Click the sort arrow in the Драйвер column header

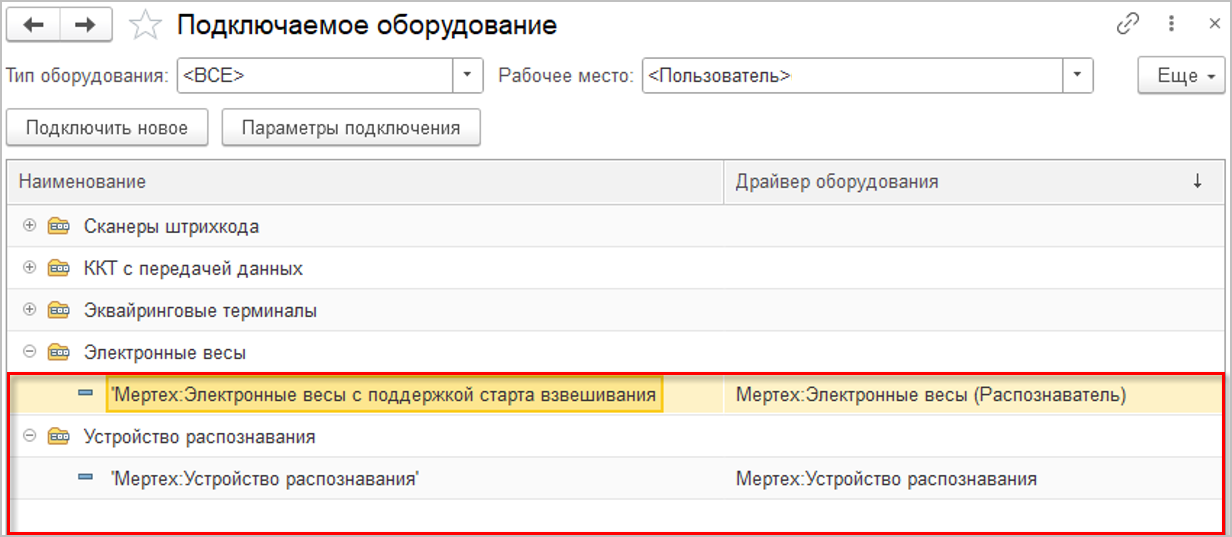[1197, 182]
